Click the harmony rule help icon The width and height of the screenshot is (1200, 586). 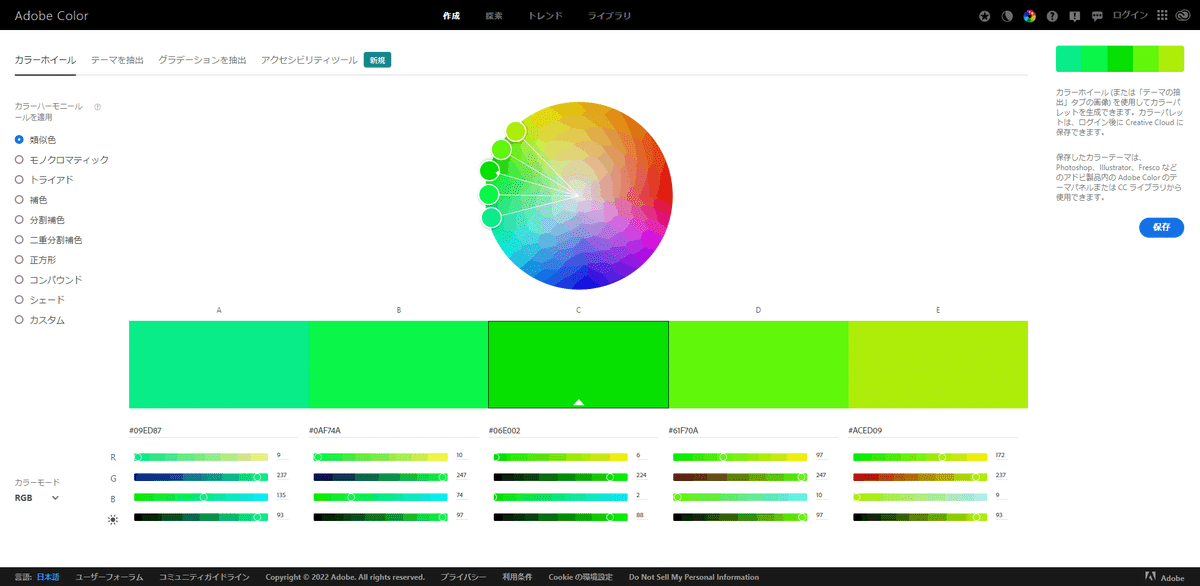(97, 106)
